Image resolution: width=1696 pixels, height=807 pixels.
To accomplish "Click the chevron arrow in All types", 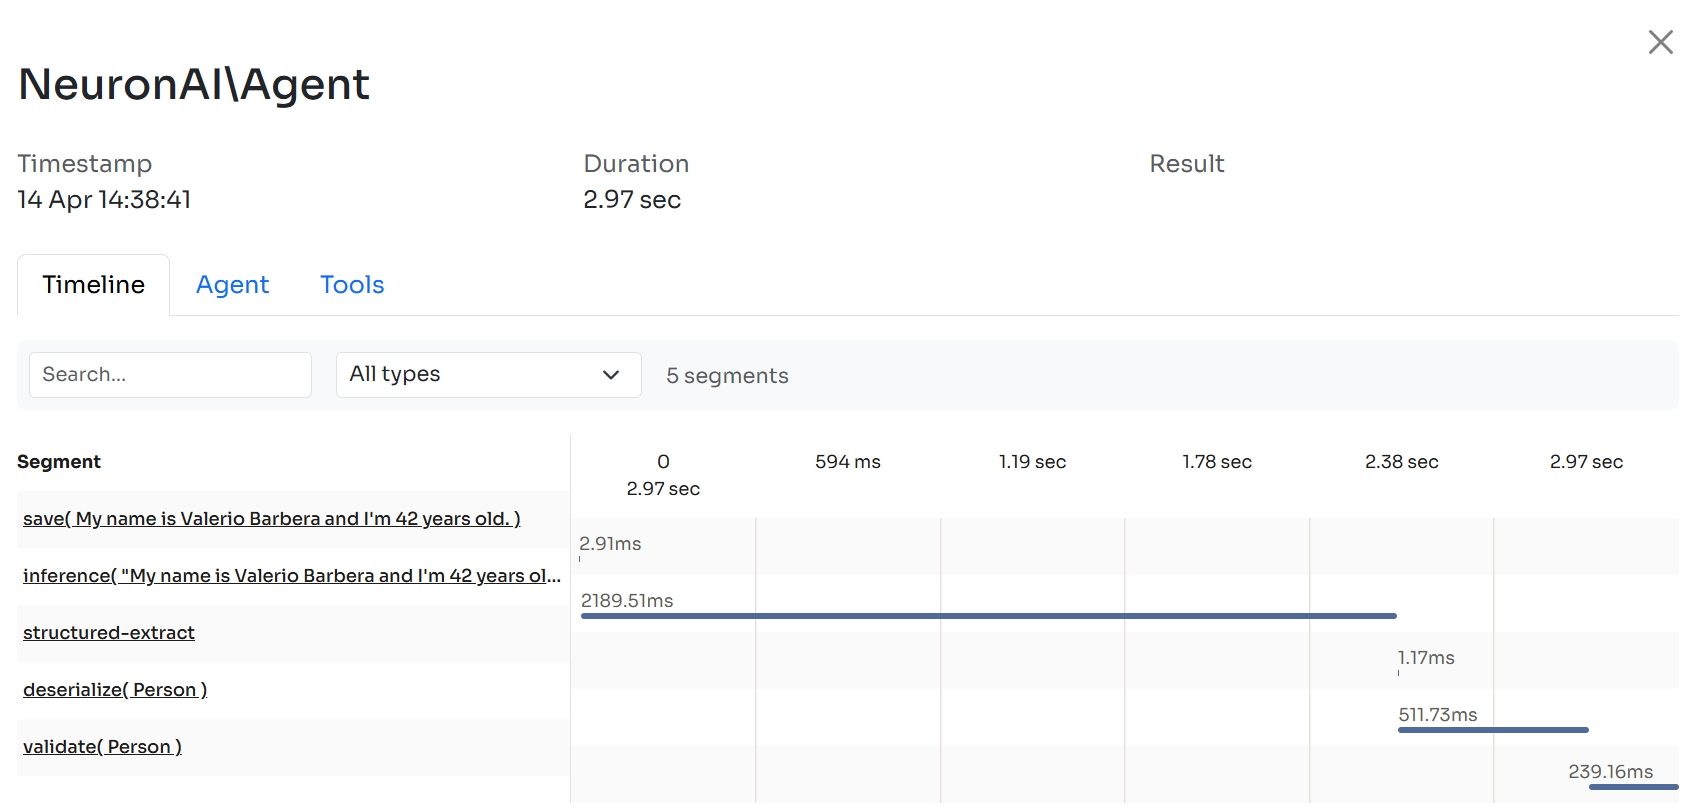I will coord(611,375).
